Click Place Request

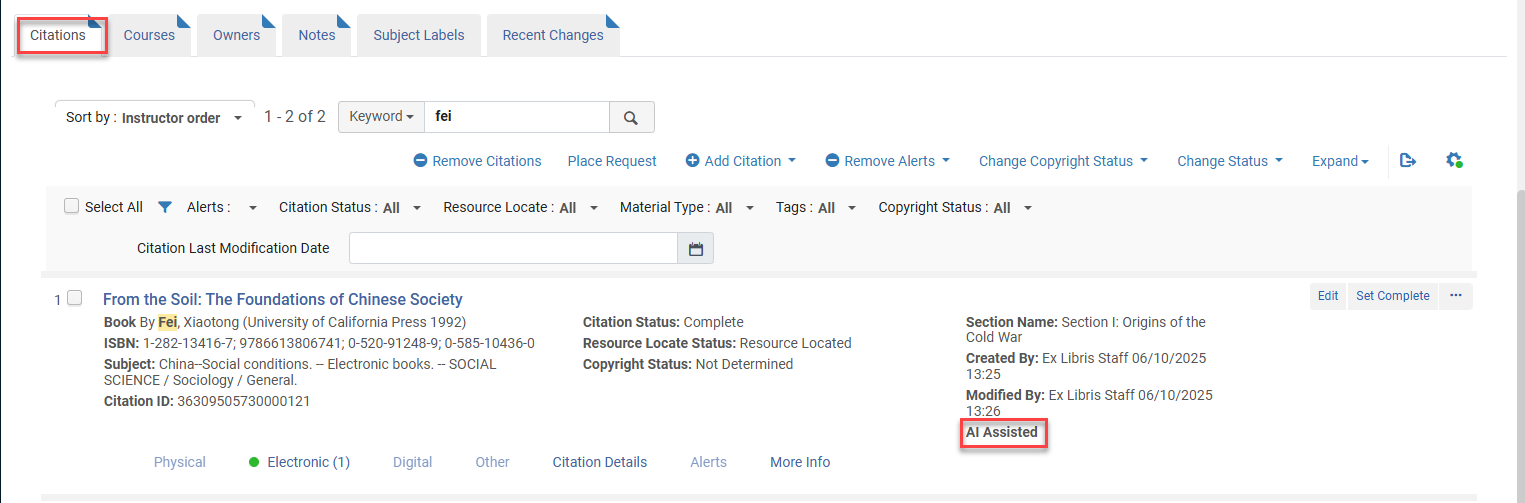tap(612, 161)
